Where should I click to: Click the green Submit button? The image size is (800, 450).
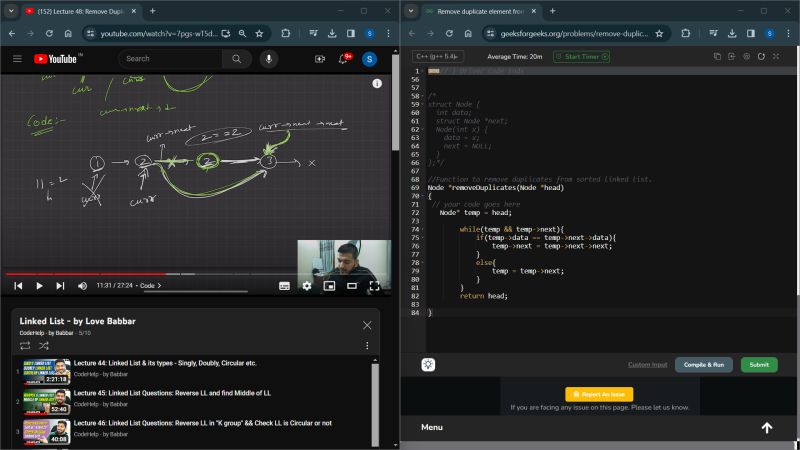point(759,365)
